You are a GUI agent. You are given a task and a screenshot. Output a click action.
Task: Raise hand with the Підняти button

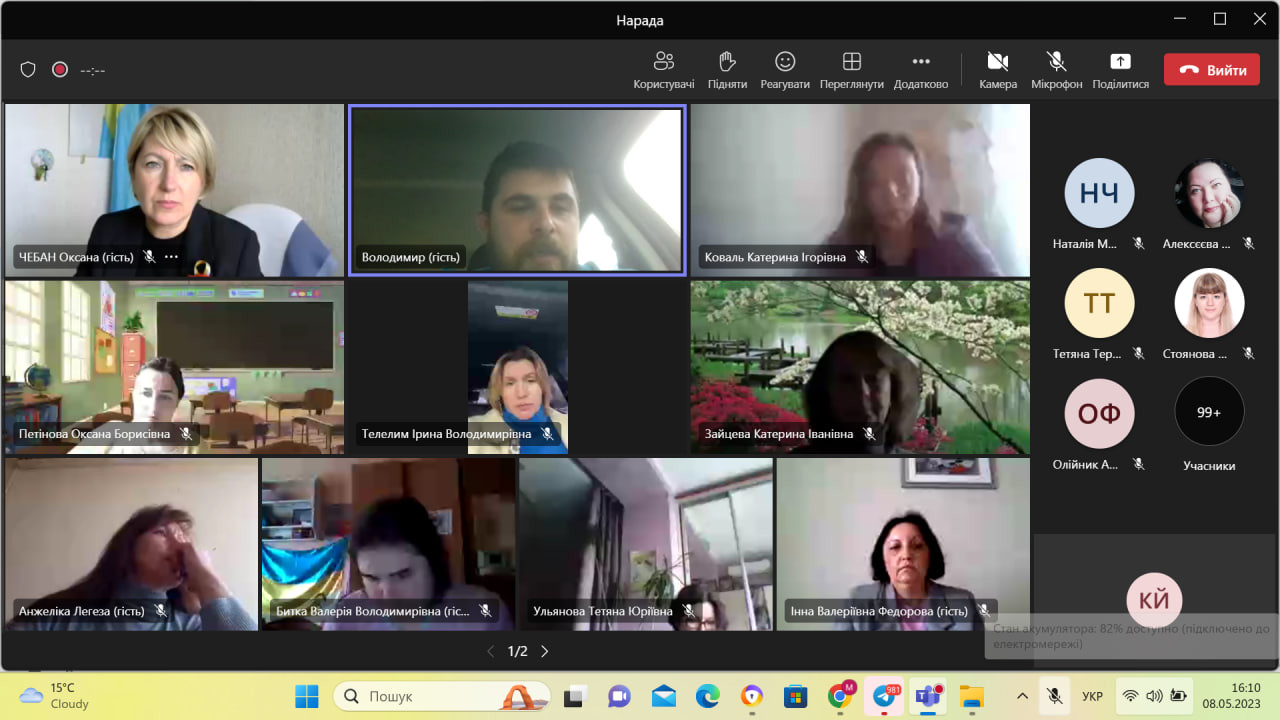[727, 70]
